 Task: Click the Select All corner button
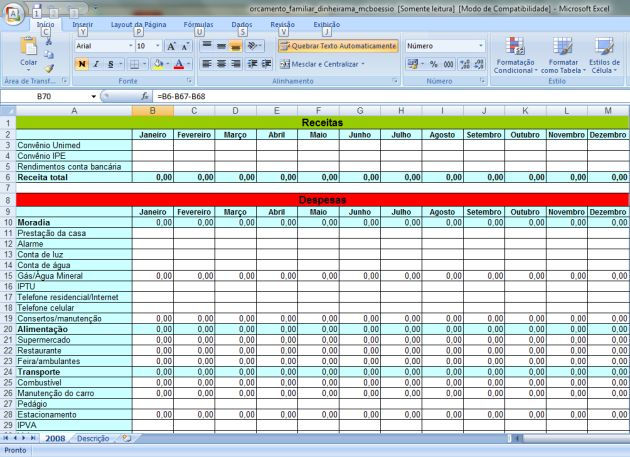tap(8, 111)
